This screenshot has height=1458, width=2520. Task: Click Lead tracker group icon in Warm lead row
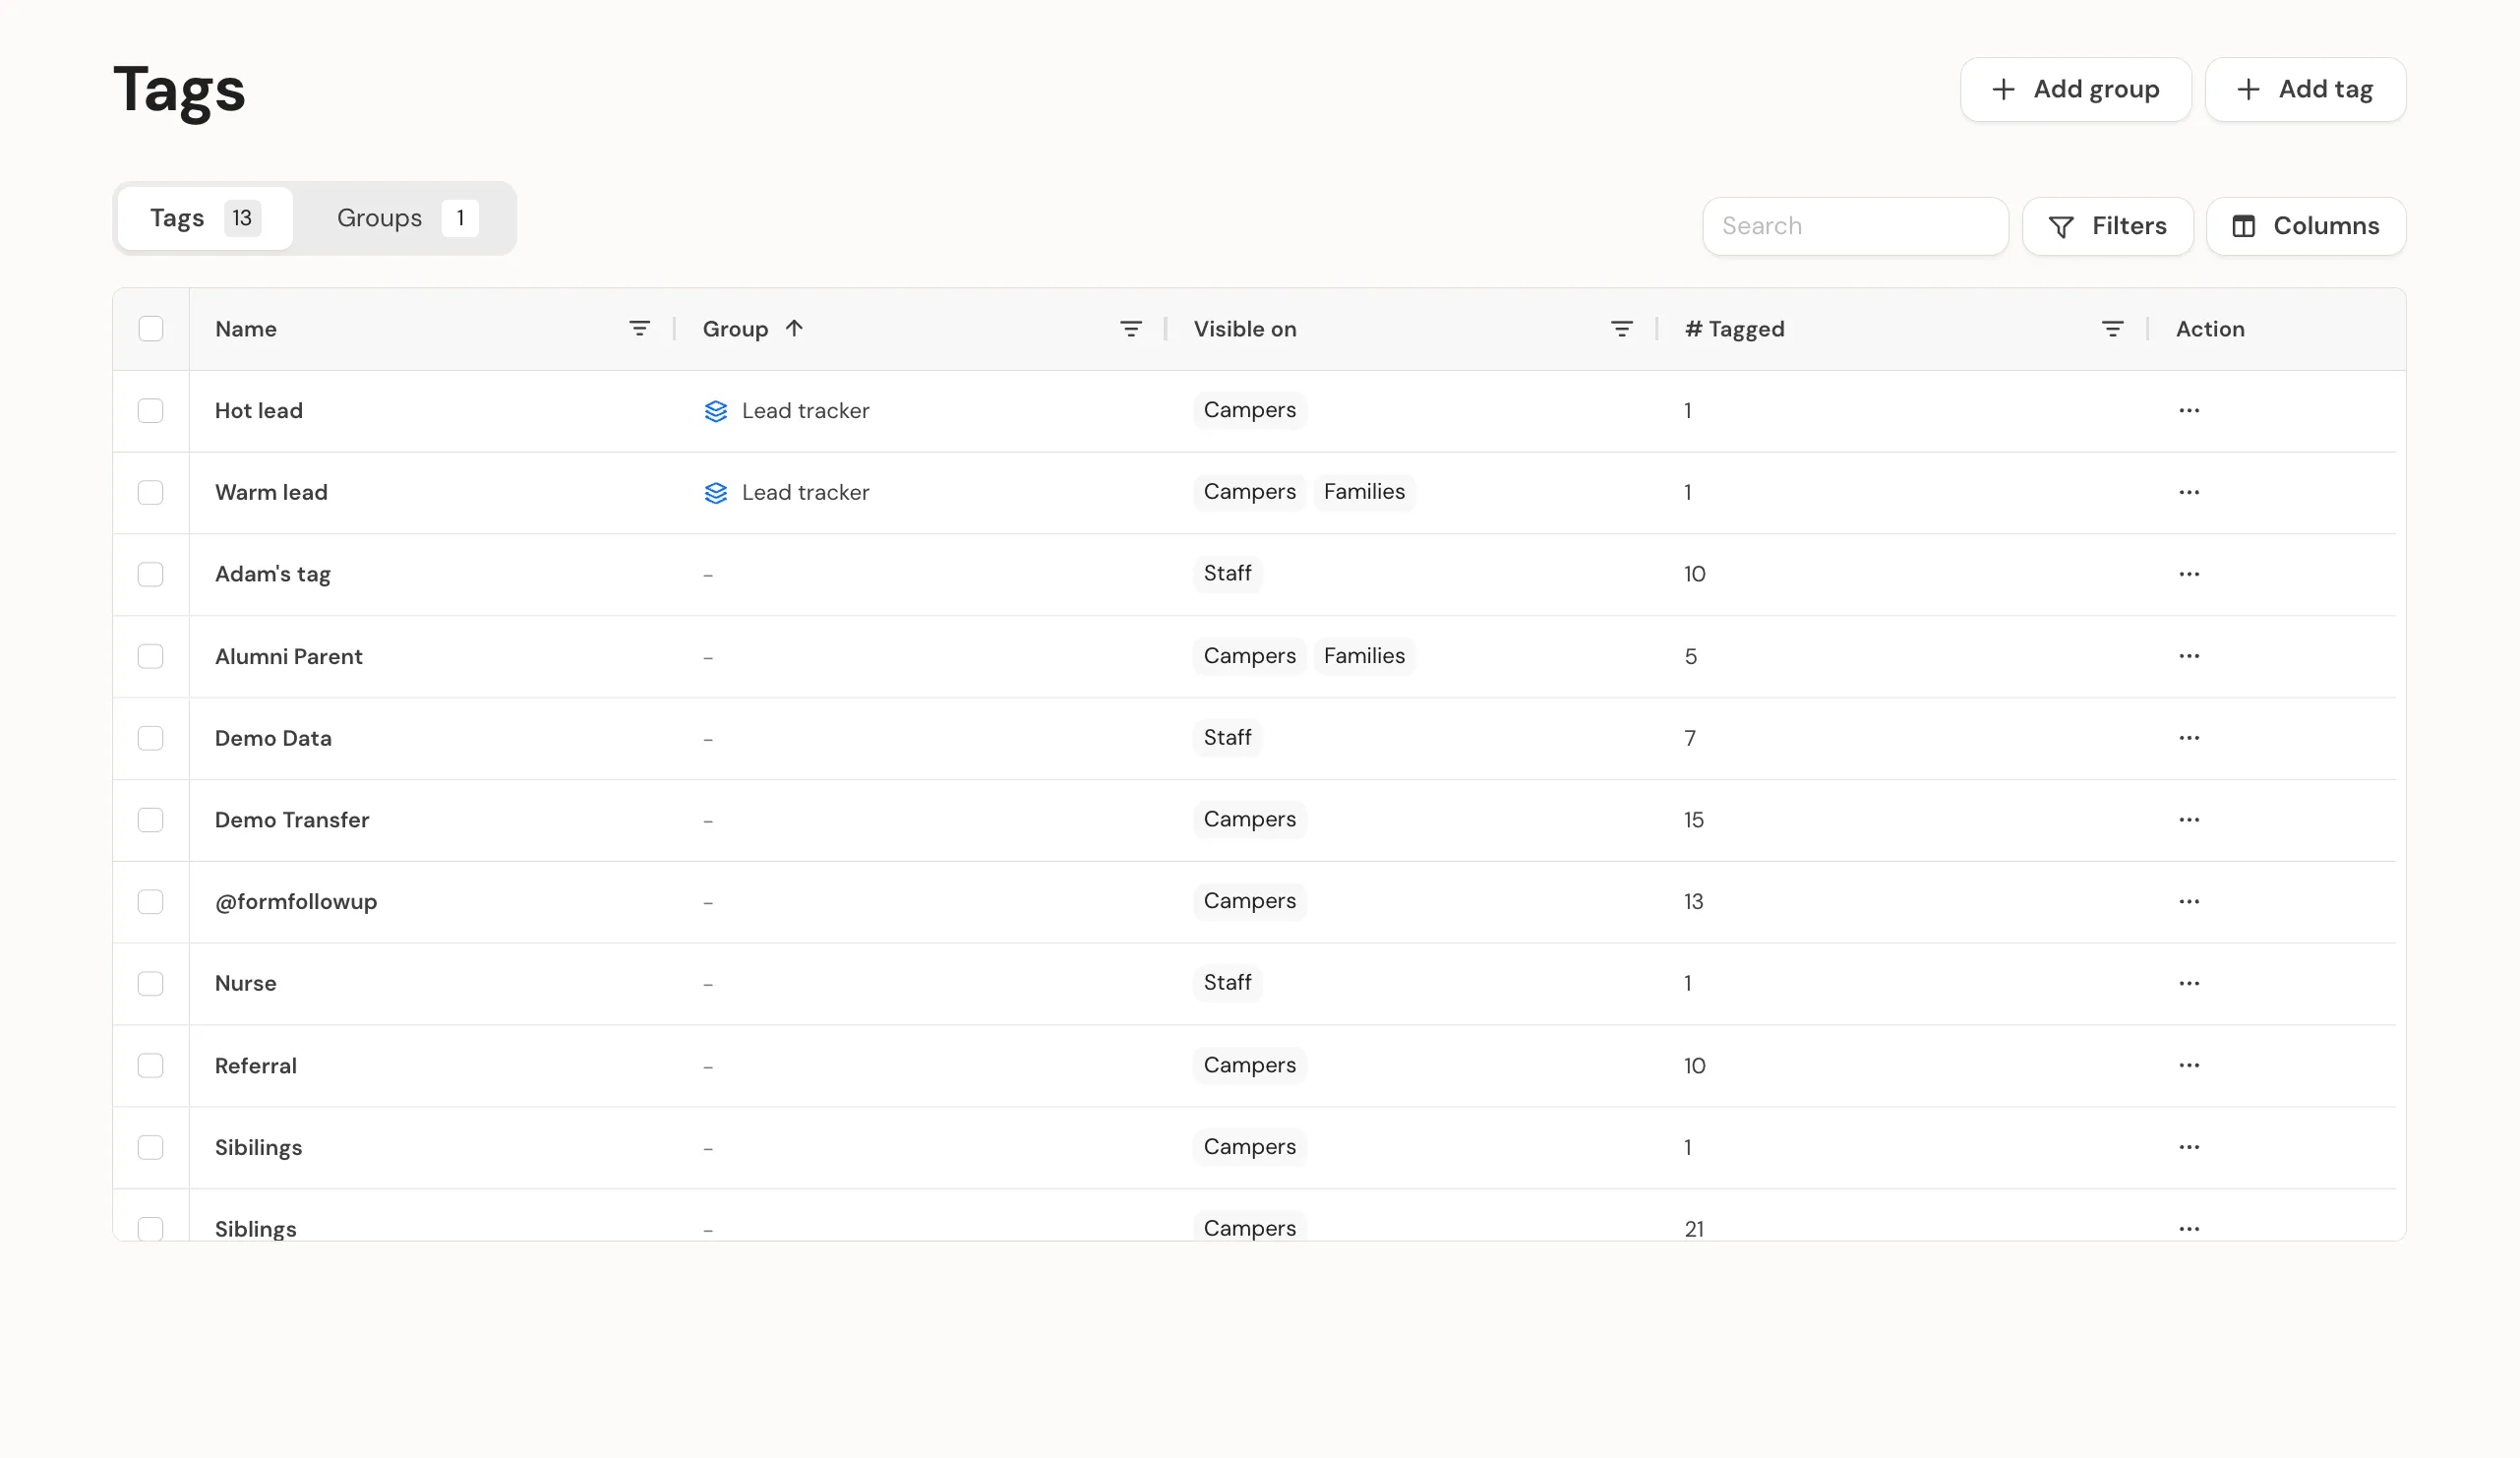coord(716,493)
